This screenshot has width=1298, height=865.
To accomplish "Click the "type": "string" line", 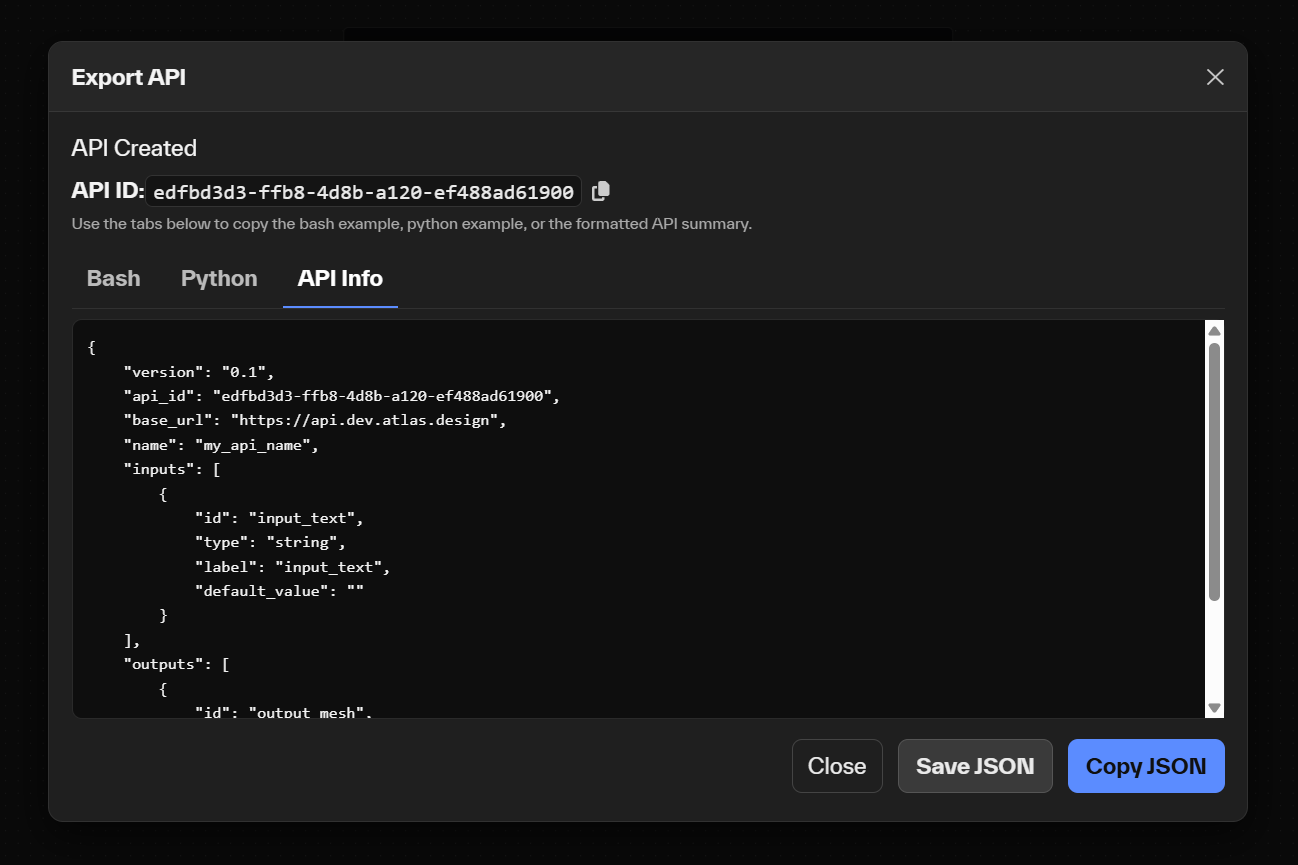I will [270, 542].
